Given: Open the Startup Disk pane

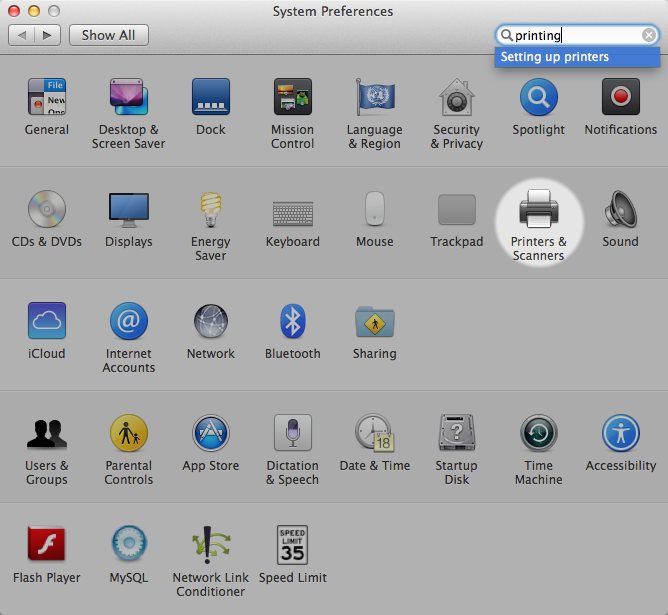Looking at the screenshot, I should click(x=456, y=435).
